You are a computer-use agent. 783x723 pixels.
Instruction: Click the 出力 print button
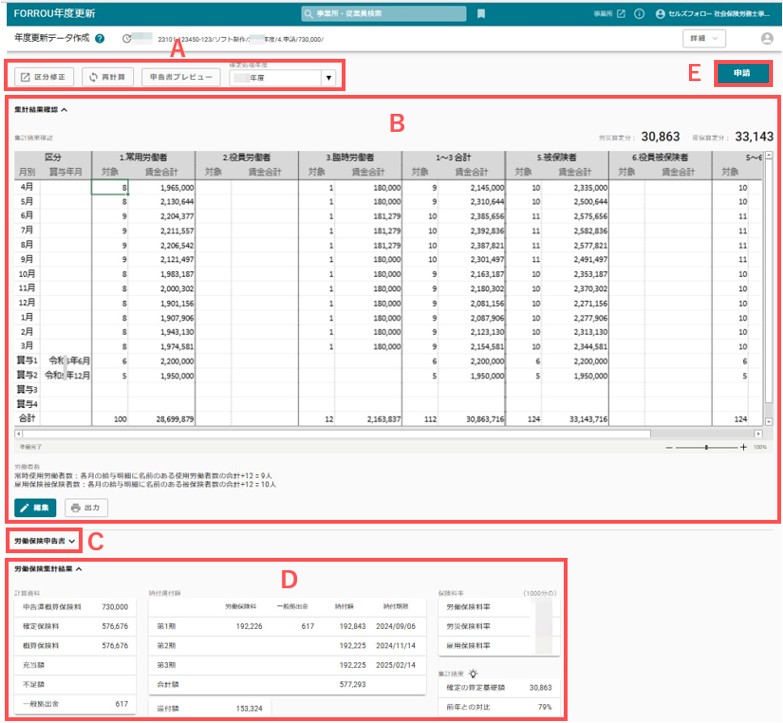86,508
